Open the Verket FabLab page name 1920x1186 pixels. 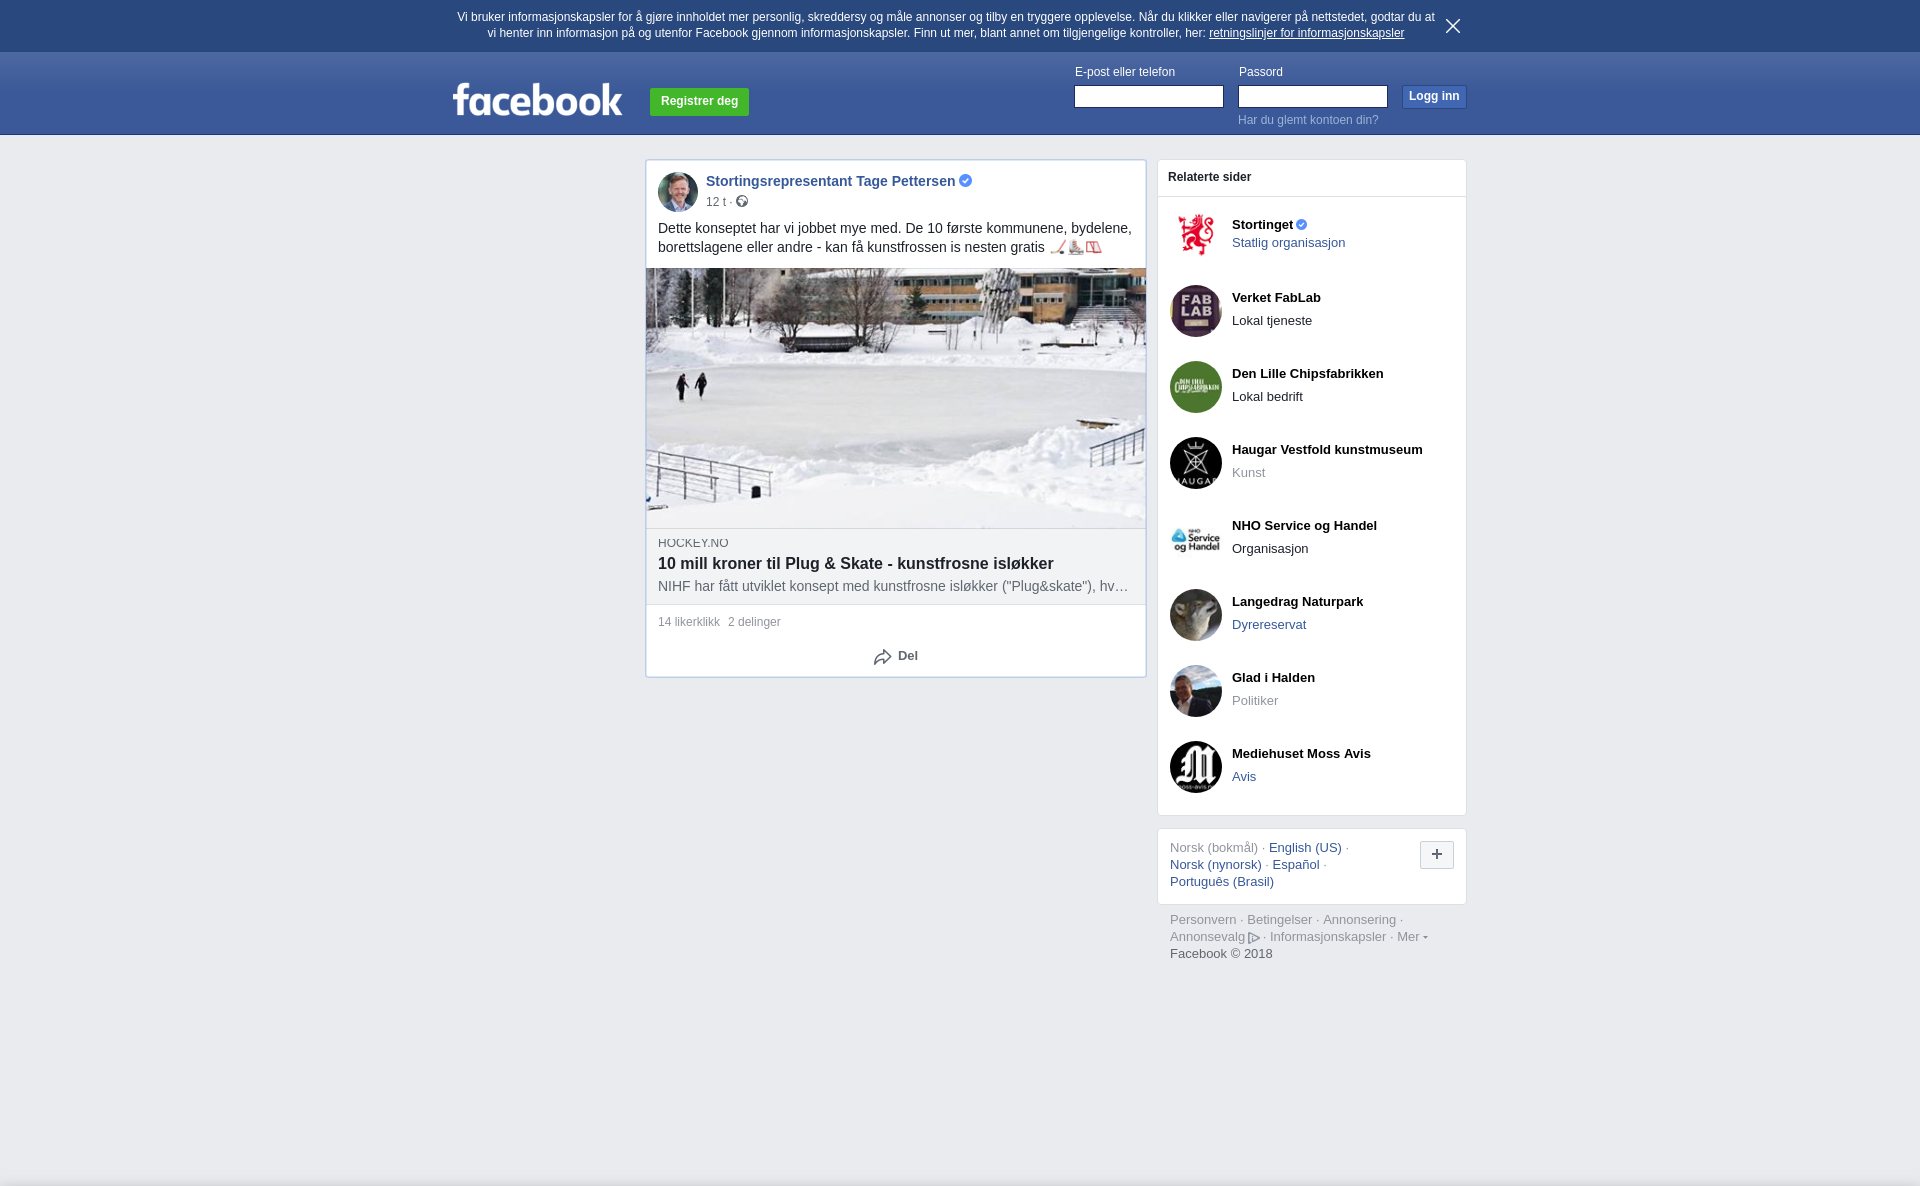coord(1276,298)
